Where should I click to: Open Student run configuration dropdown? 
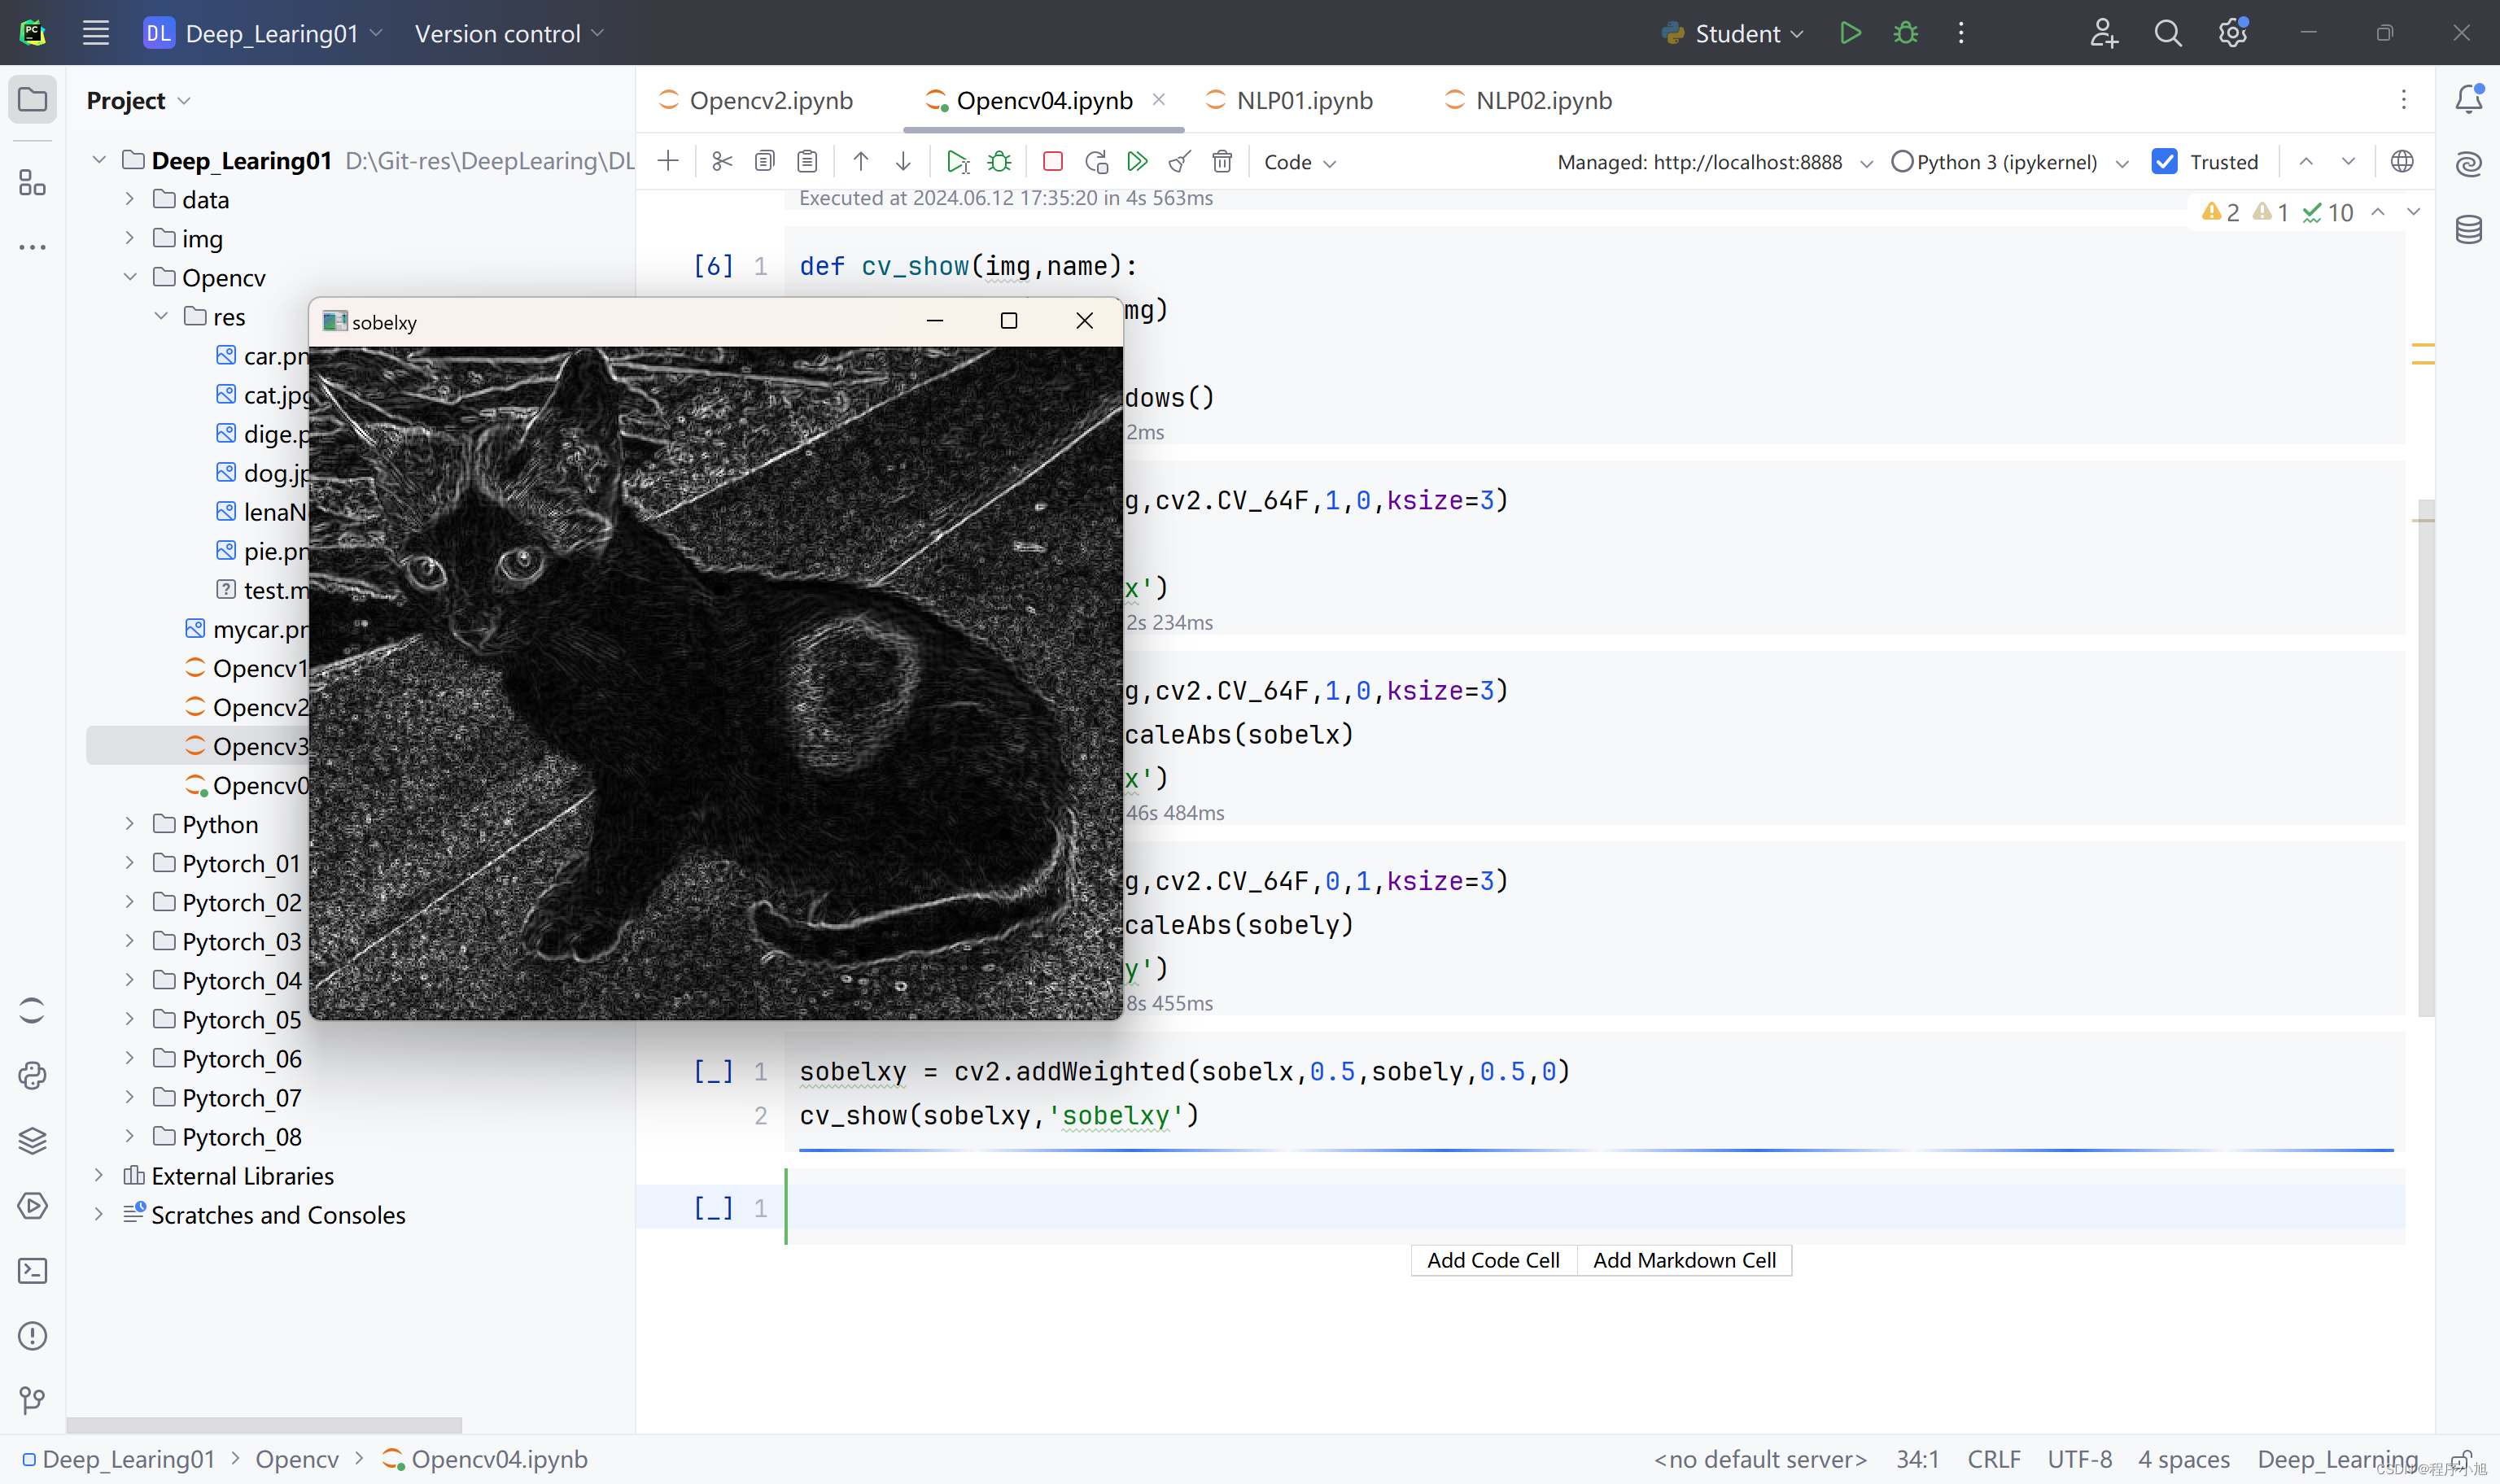(x=1733, y=33)
